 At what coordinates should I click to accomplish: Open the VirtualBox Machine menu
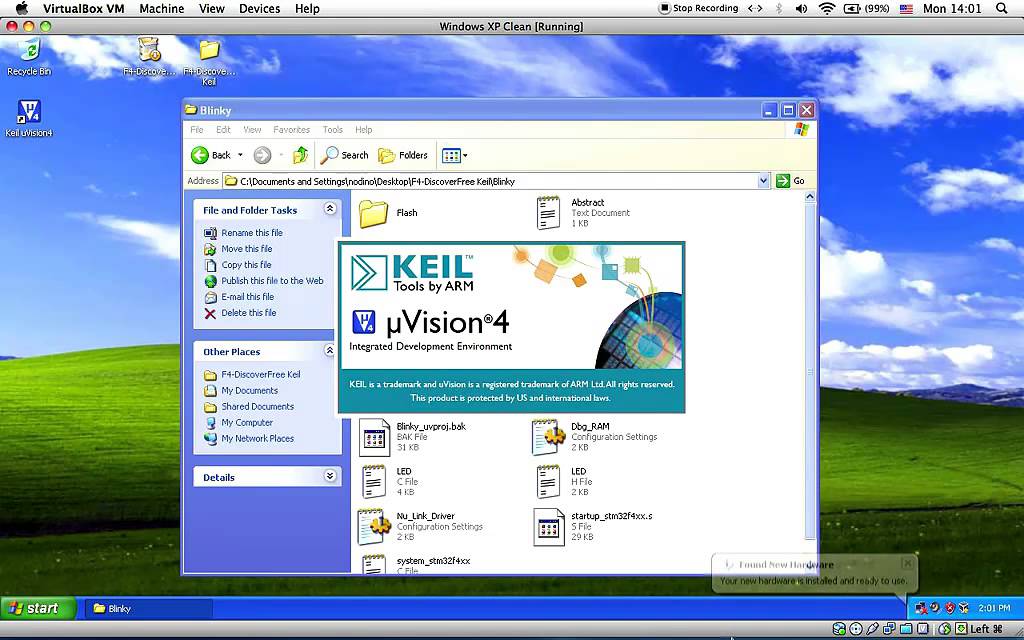point(161,8)
